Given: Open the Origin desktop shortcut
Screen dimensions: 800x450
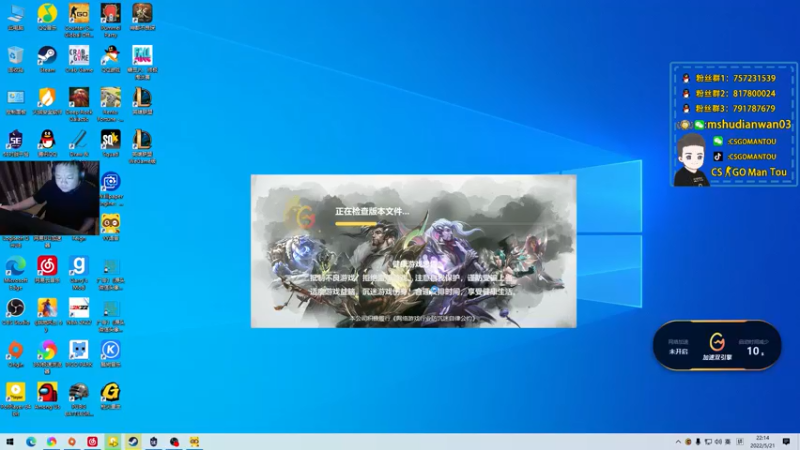Looking at the screenshot, I should pos(16,354).
